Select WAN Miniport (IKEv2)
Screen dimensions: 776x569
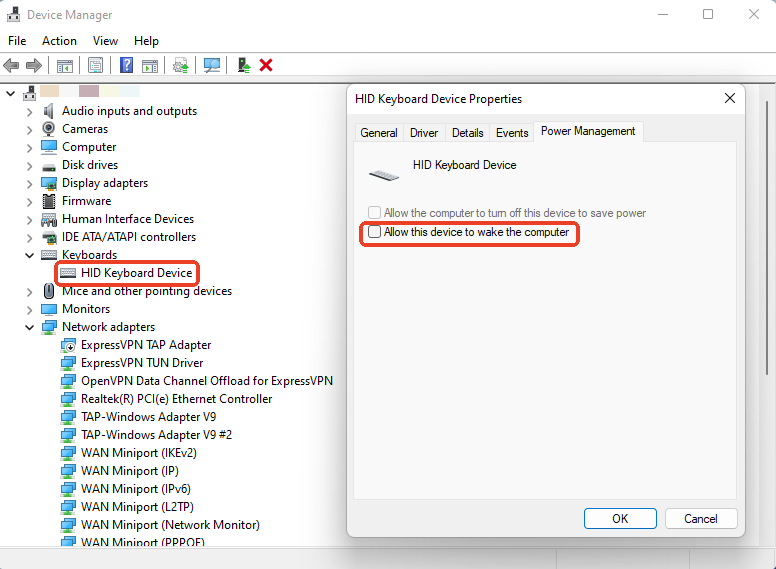coord(139,453)
